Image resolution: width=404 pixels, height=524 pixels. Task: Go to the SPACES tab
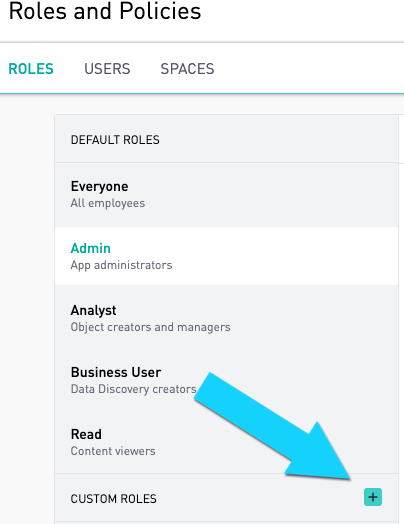[187, 69]
